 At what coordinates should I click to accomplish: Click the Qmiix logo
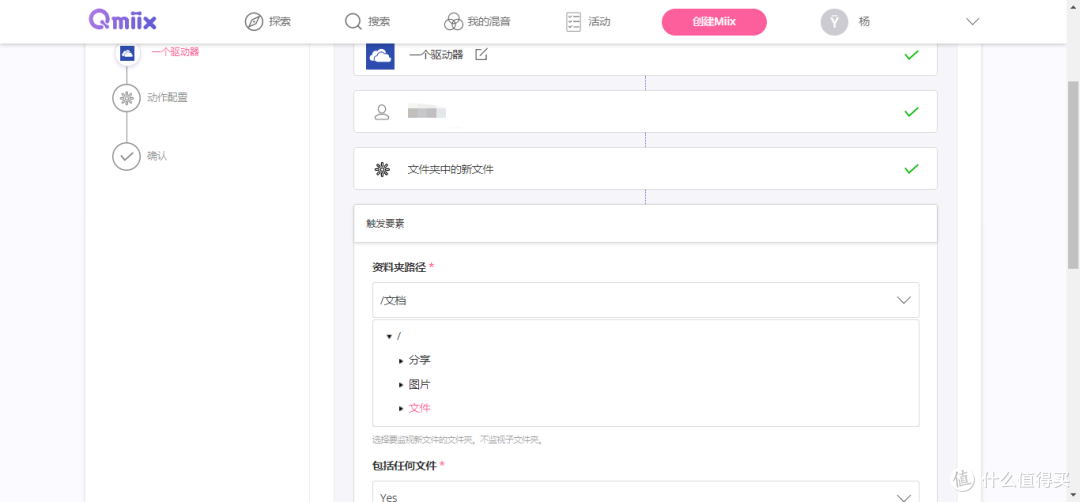pos(123,21)
